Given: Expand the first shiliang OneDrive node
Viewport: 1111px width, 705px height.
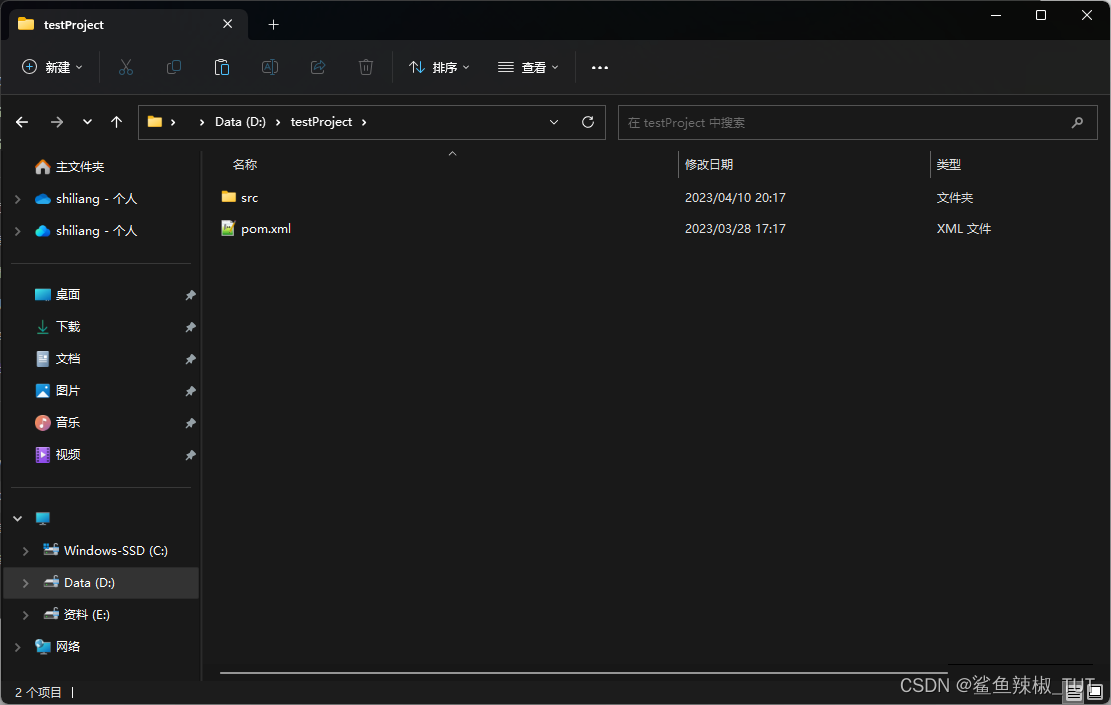Looking at the screenshot, I should pos(18,199).
